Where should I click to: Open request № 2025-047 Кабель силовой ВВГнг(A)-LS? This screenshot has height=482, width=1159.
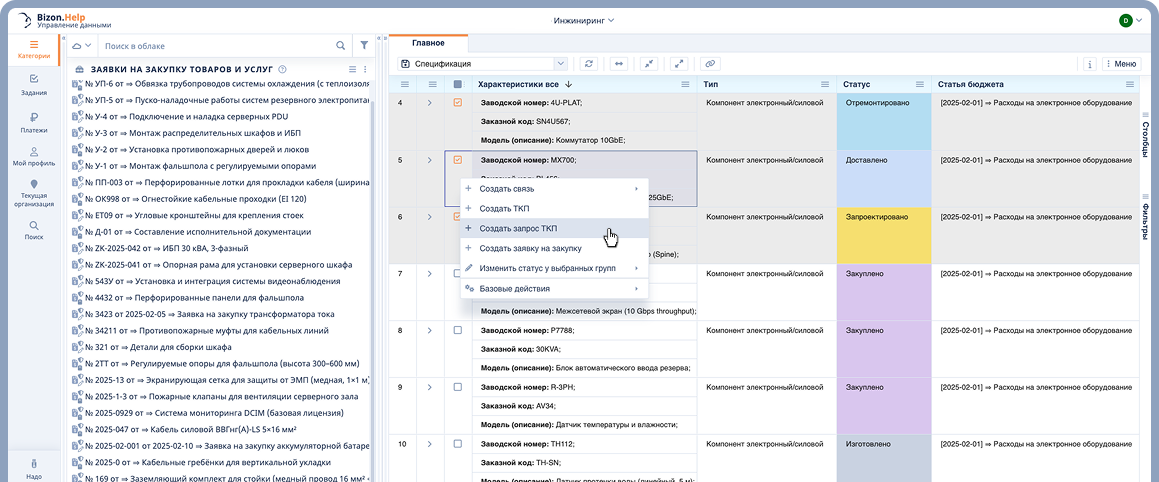(x=184, y=429)
